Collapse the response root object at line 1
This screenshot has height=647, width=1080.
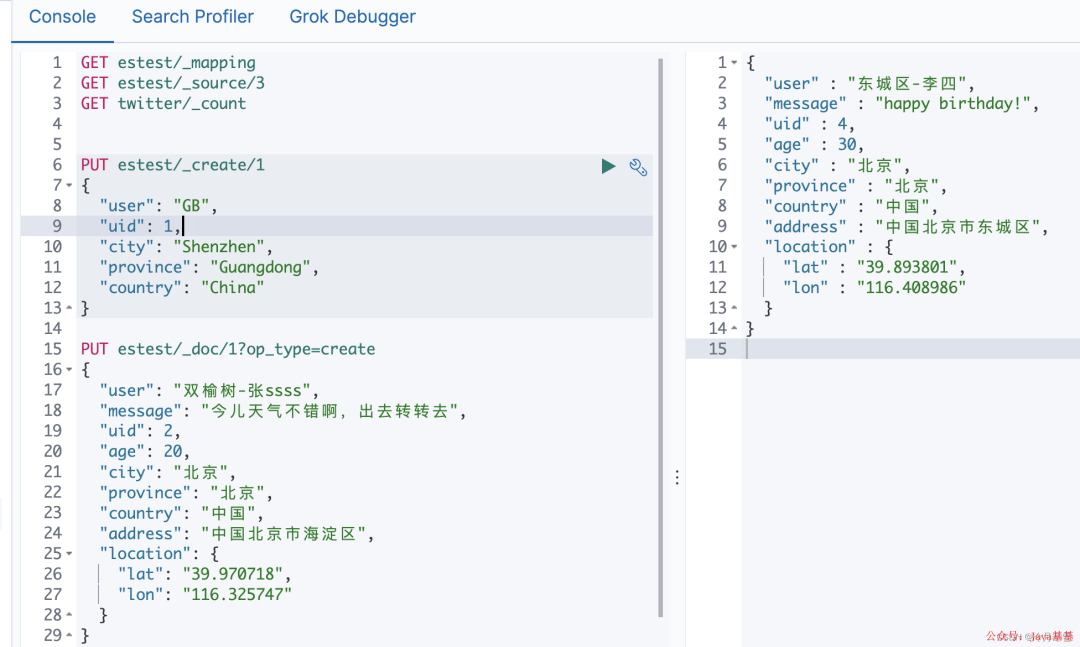[x=734, y=63]
